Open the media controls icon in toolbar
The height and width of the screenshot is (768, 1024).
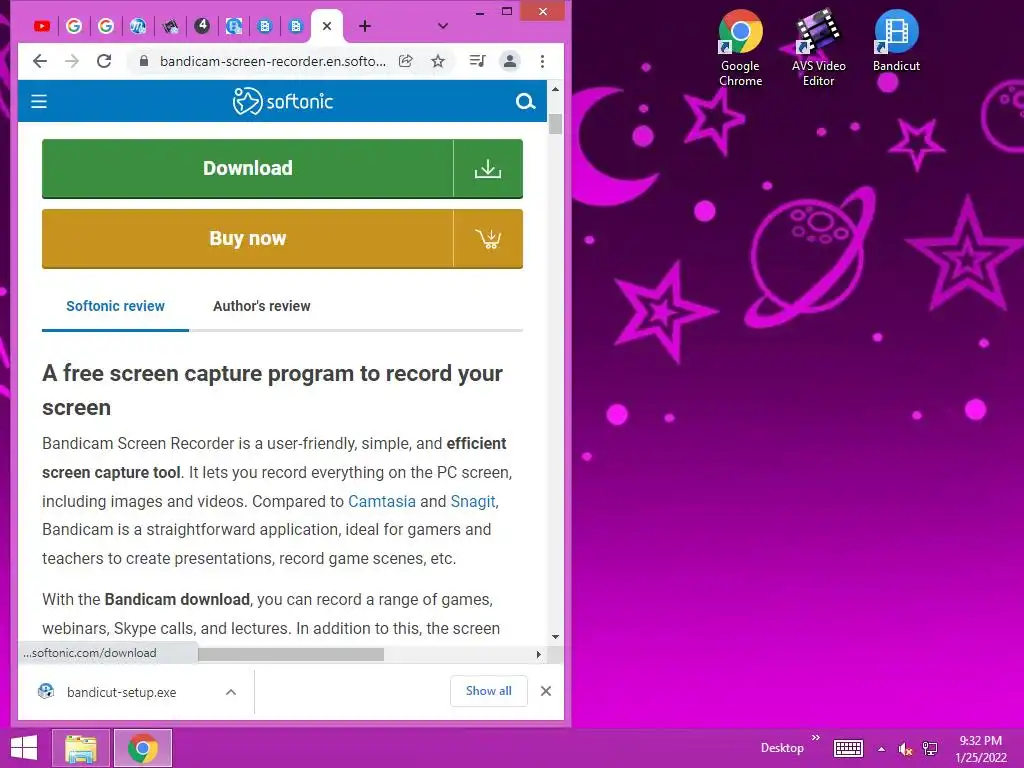(477, 61)
